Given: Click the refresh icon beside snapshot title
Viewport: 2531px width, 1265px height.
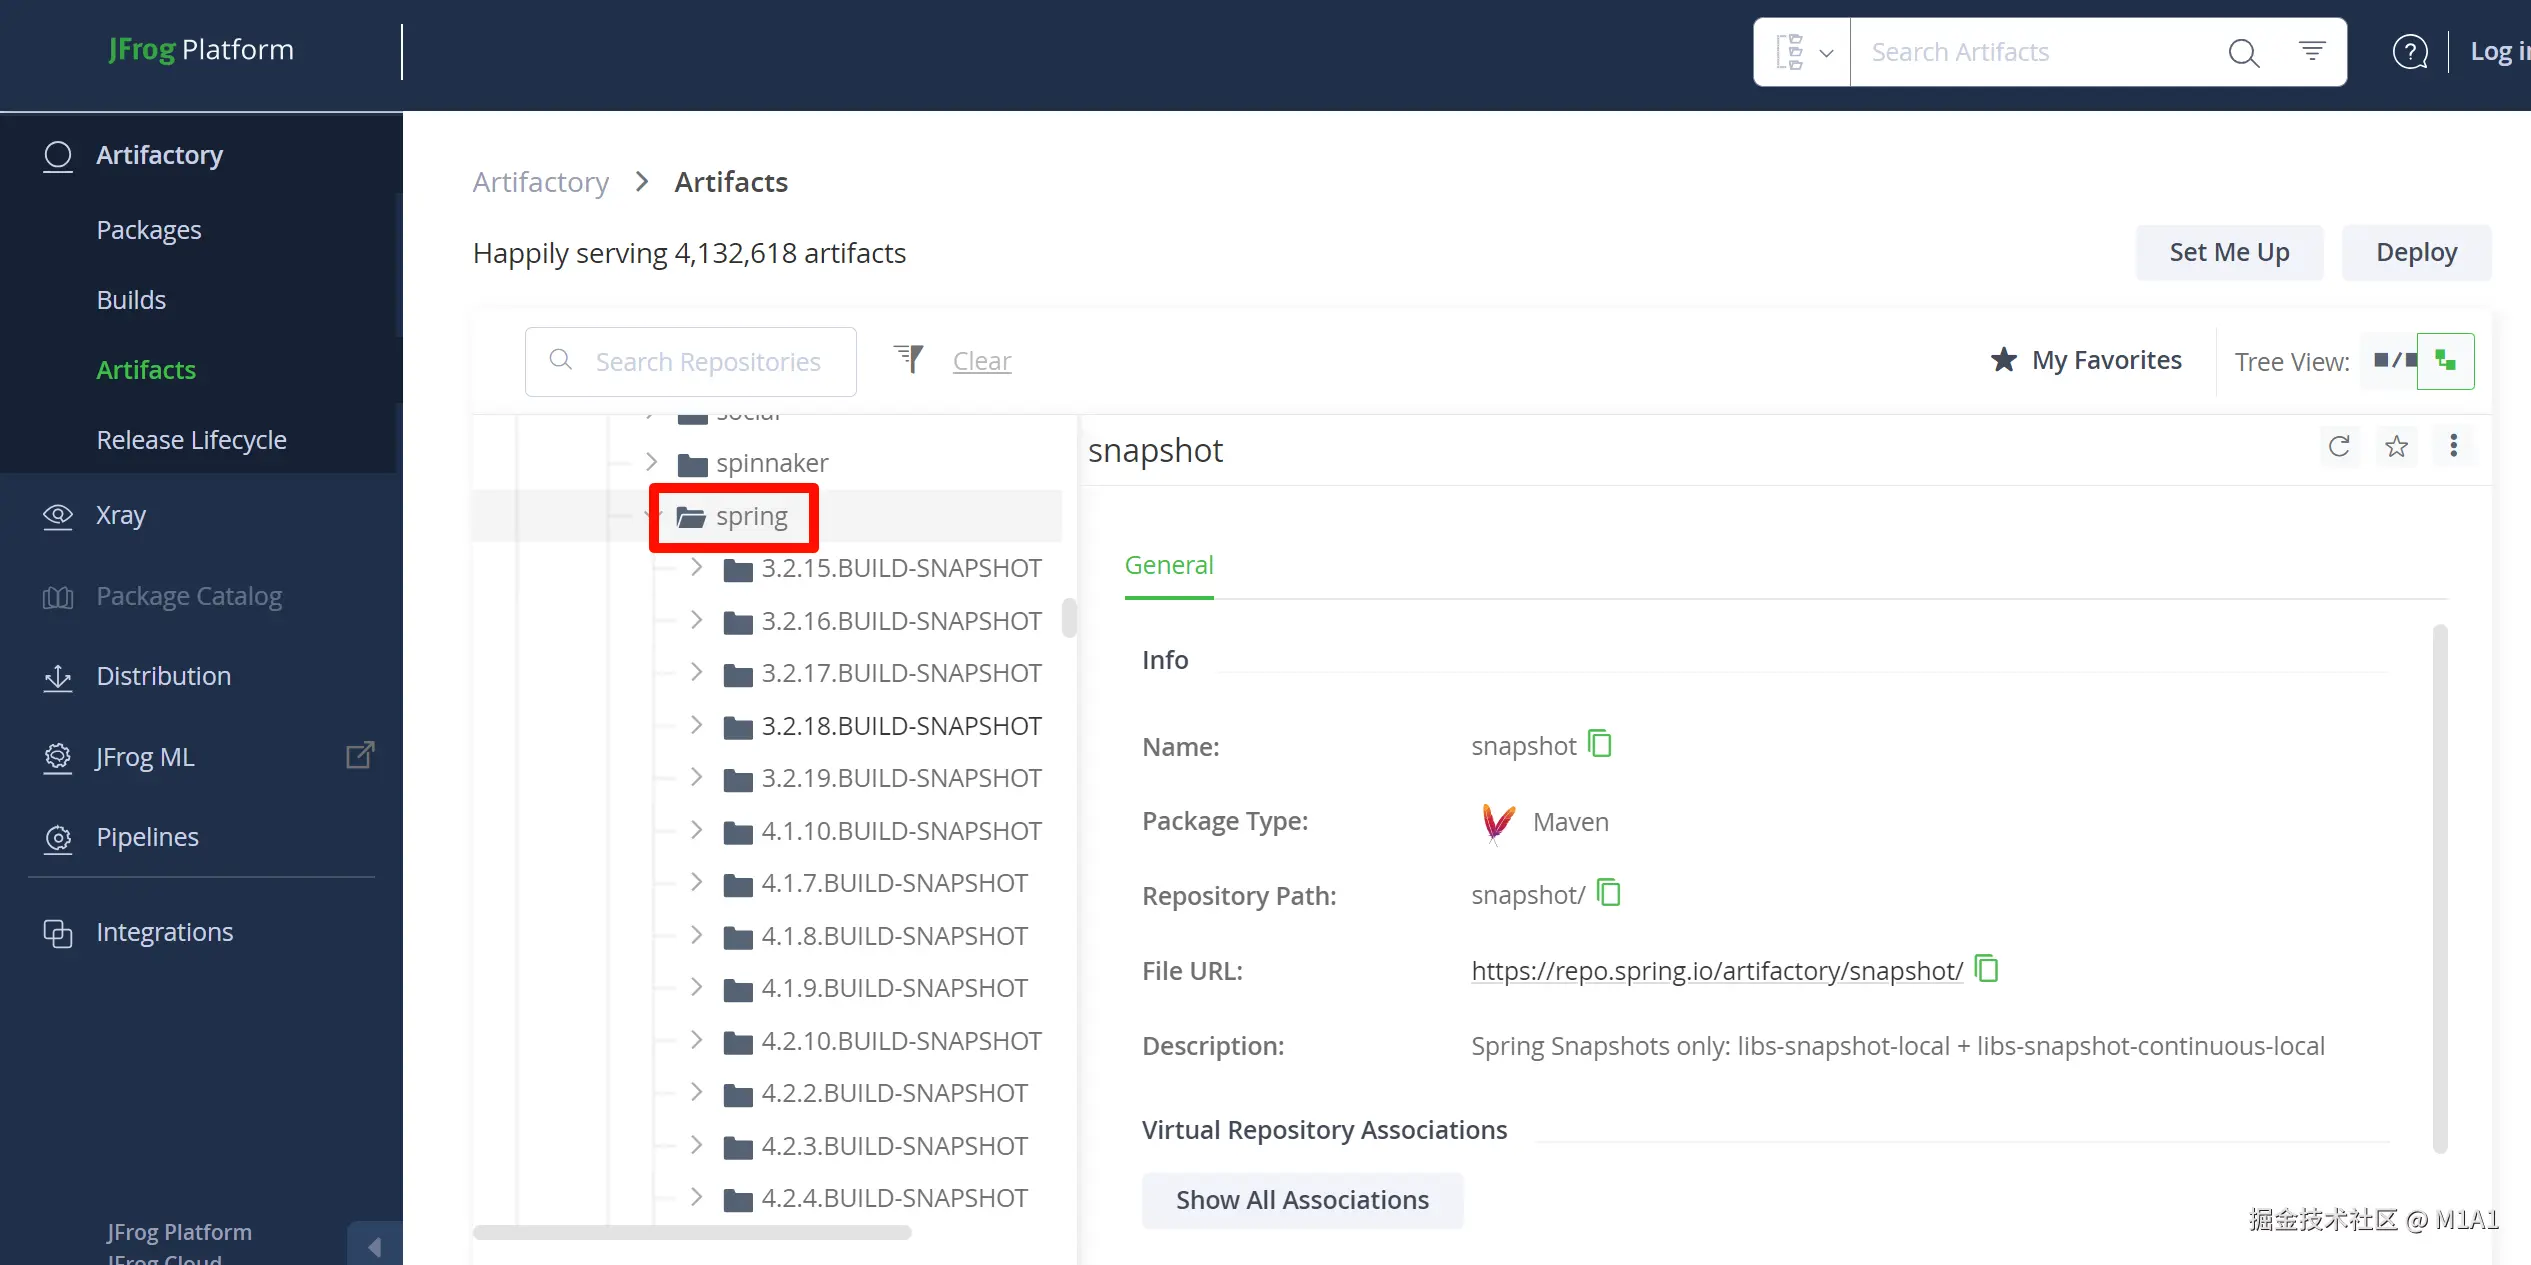Looking at the screenshot, I should tap(2339, 446).
